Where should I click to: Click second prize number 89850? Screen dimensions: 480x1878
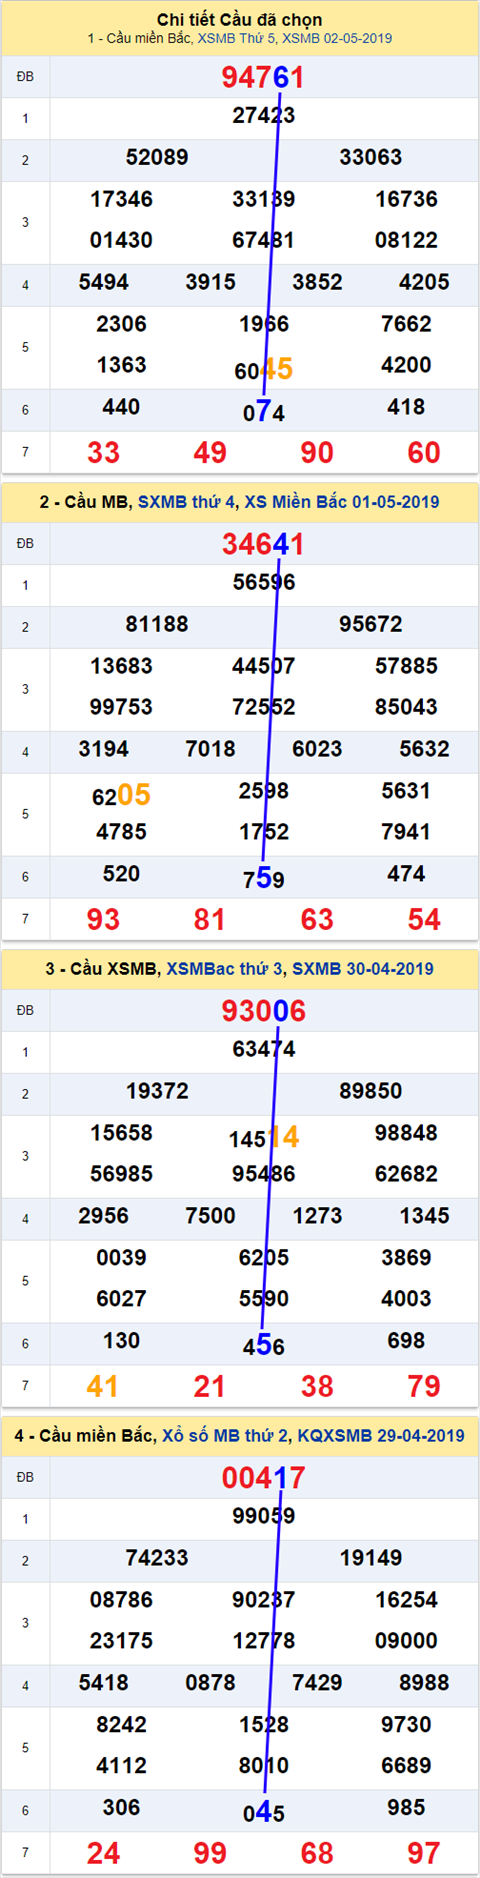[371, 1091]
